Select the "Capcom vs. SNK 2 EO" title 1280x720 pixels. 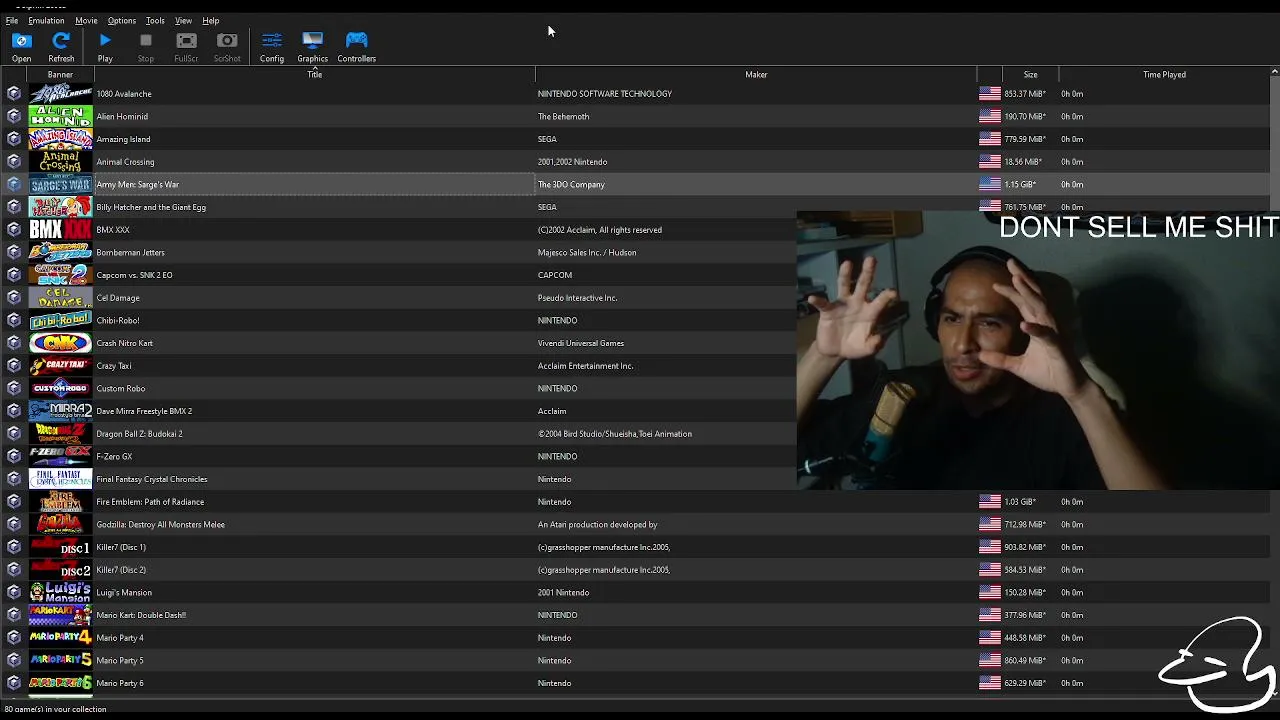134,275
